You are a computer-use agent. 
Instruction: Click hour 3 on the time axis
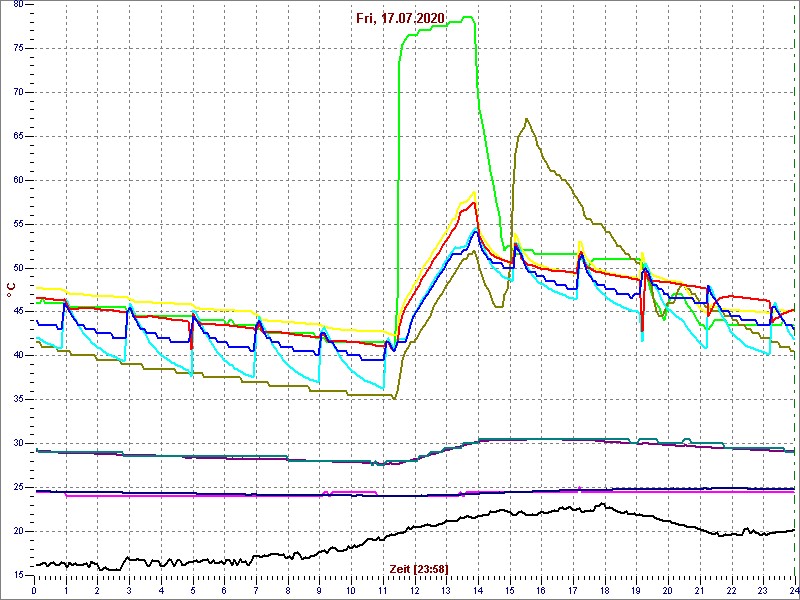click(129, 591)
